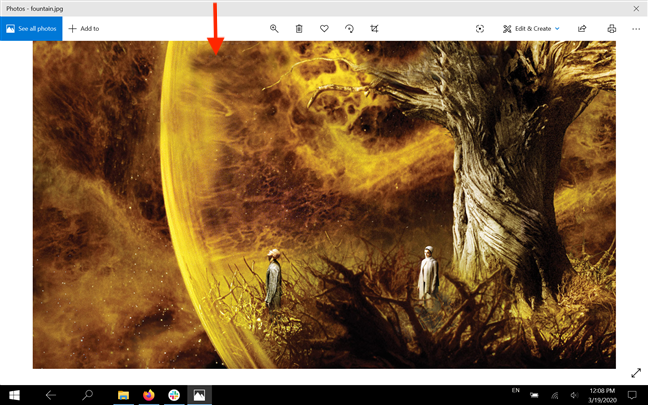This screenshot has width=648, height=405.
Task: Click the EN language indicator
Action: pyautogui.click(x=515, y=391)
